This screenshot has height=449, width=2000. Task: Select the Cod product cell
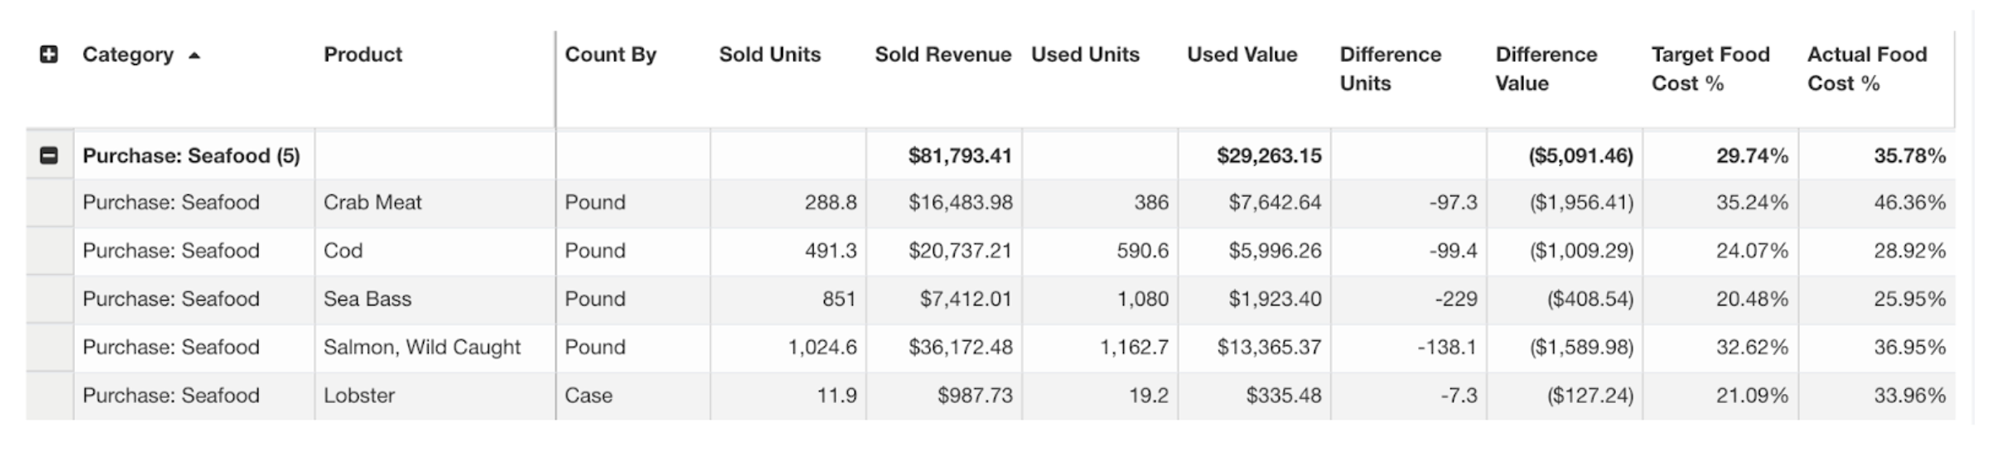coord(343,251)
